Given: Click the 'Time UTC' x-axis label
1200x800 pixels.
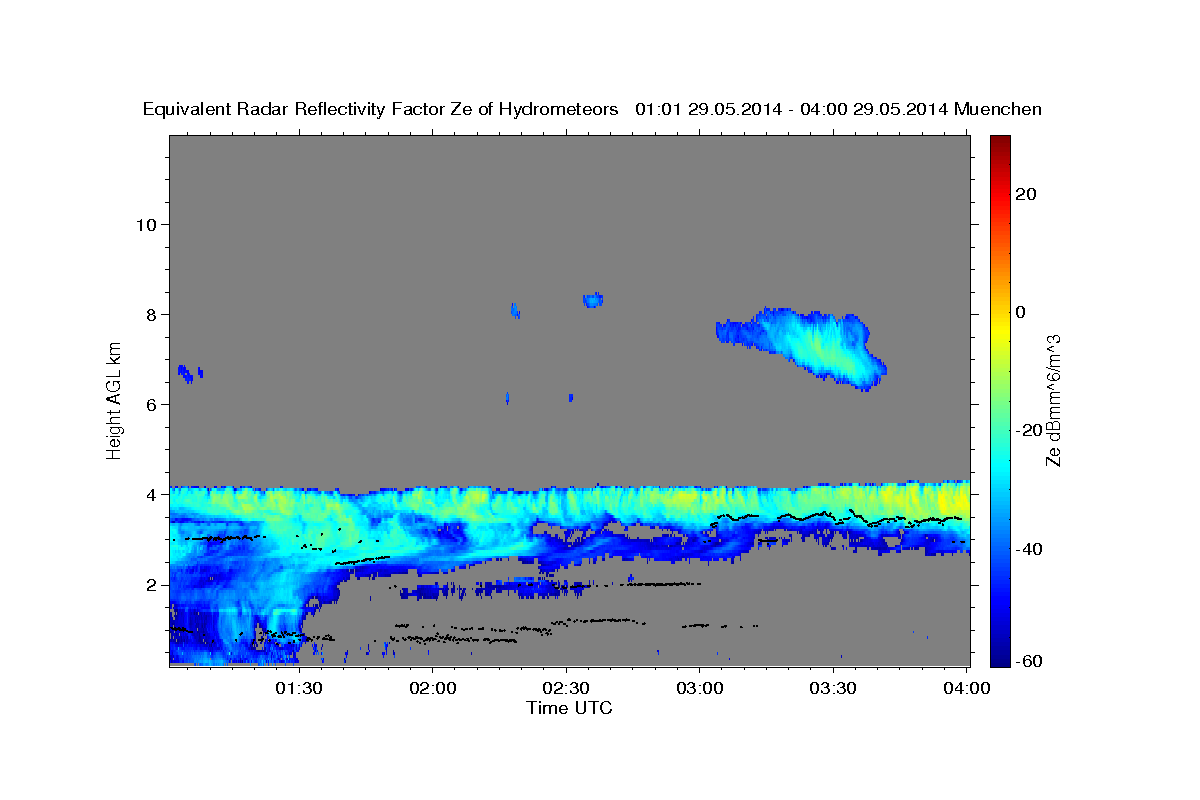Looking at the screenshot, I should [x=569, y=708].
